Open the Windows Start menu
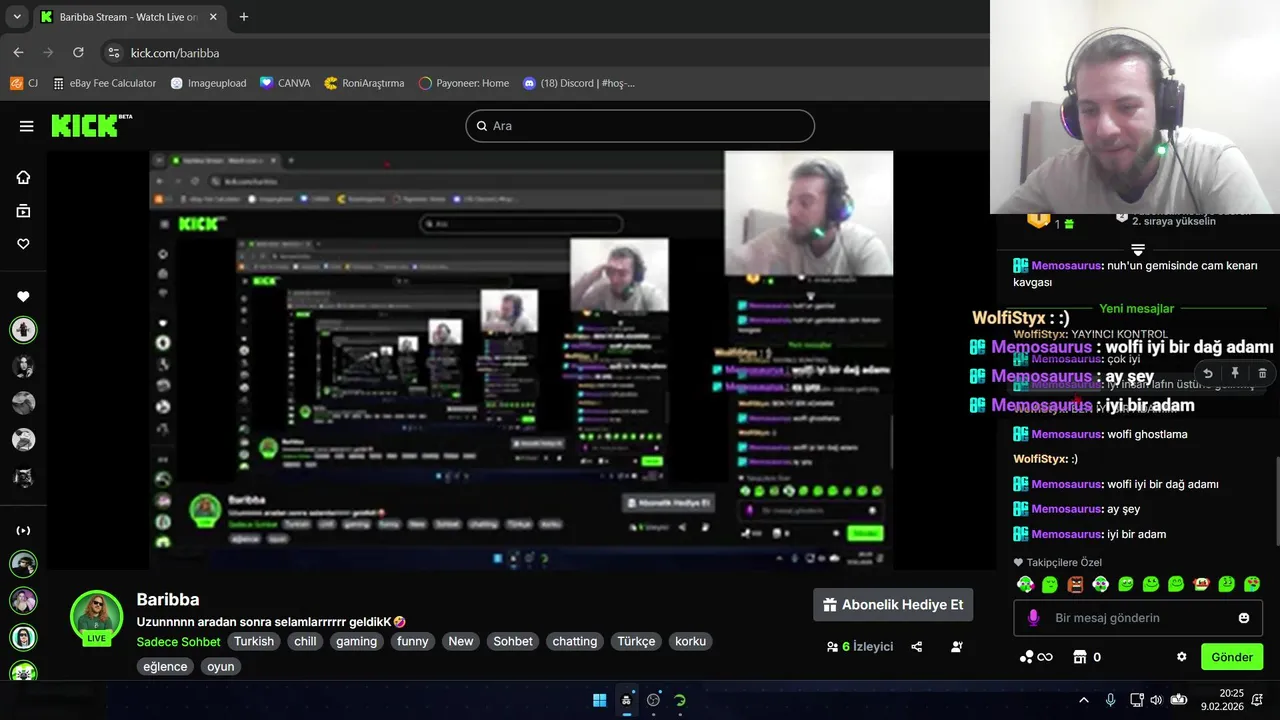This screenshot has height=720, width=1280. (599, 700)
